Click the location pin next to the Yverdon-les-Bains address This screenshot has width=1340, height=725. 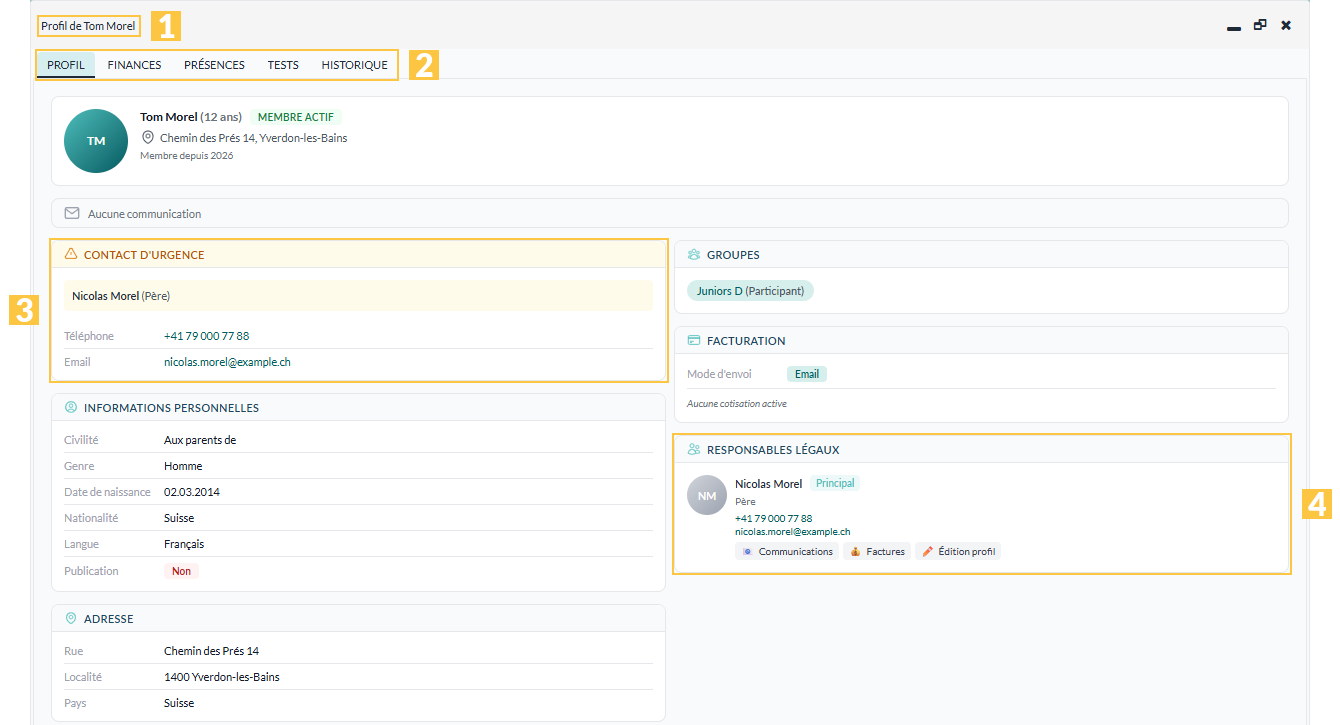(148, 138)
